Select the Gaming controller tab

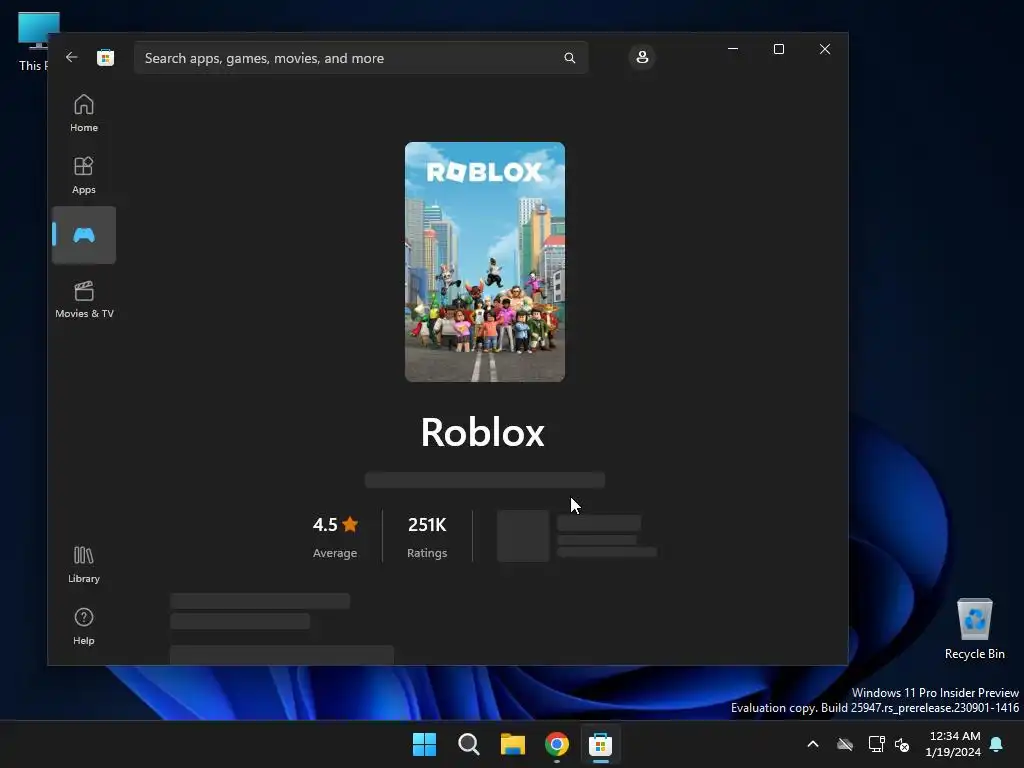tap(84, 235)
